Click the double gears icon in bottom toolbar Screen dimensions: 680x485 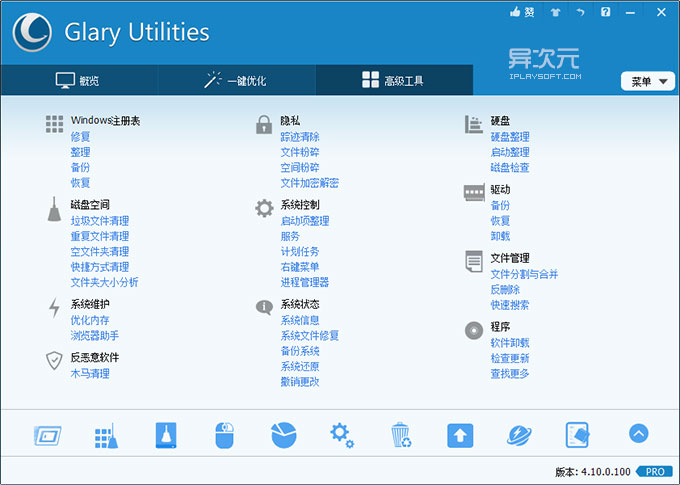click(342, 435)
